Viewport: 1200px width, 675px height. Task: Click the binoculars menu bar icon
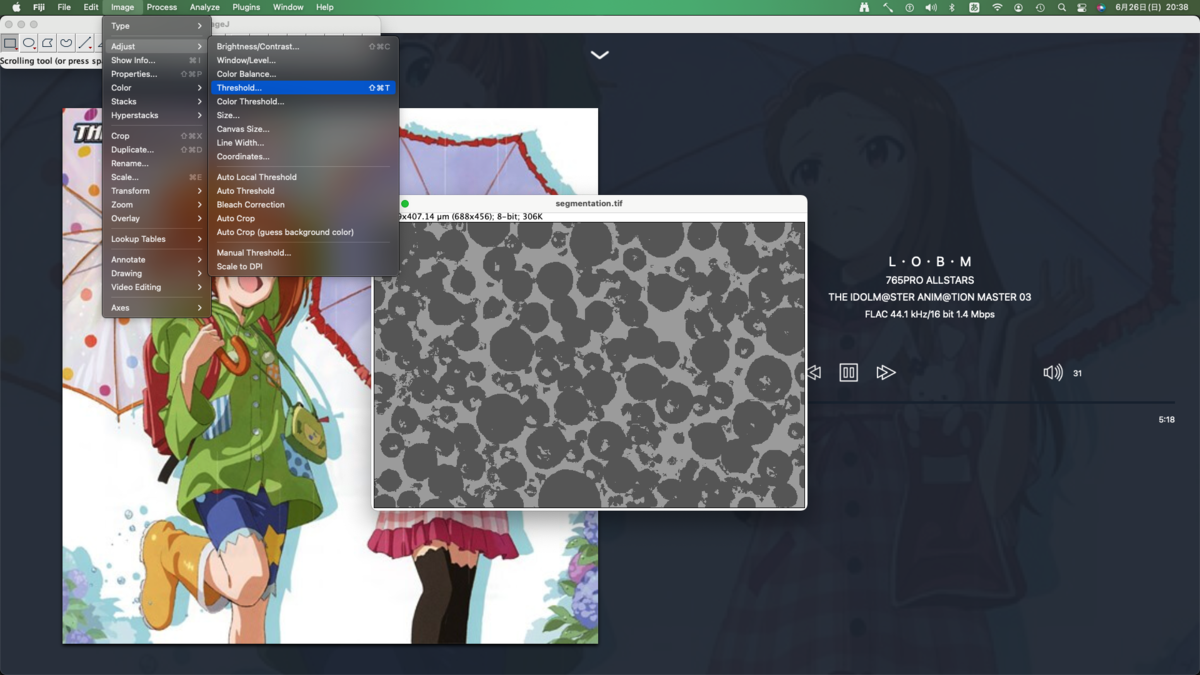tap(864, 7)
